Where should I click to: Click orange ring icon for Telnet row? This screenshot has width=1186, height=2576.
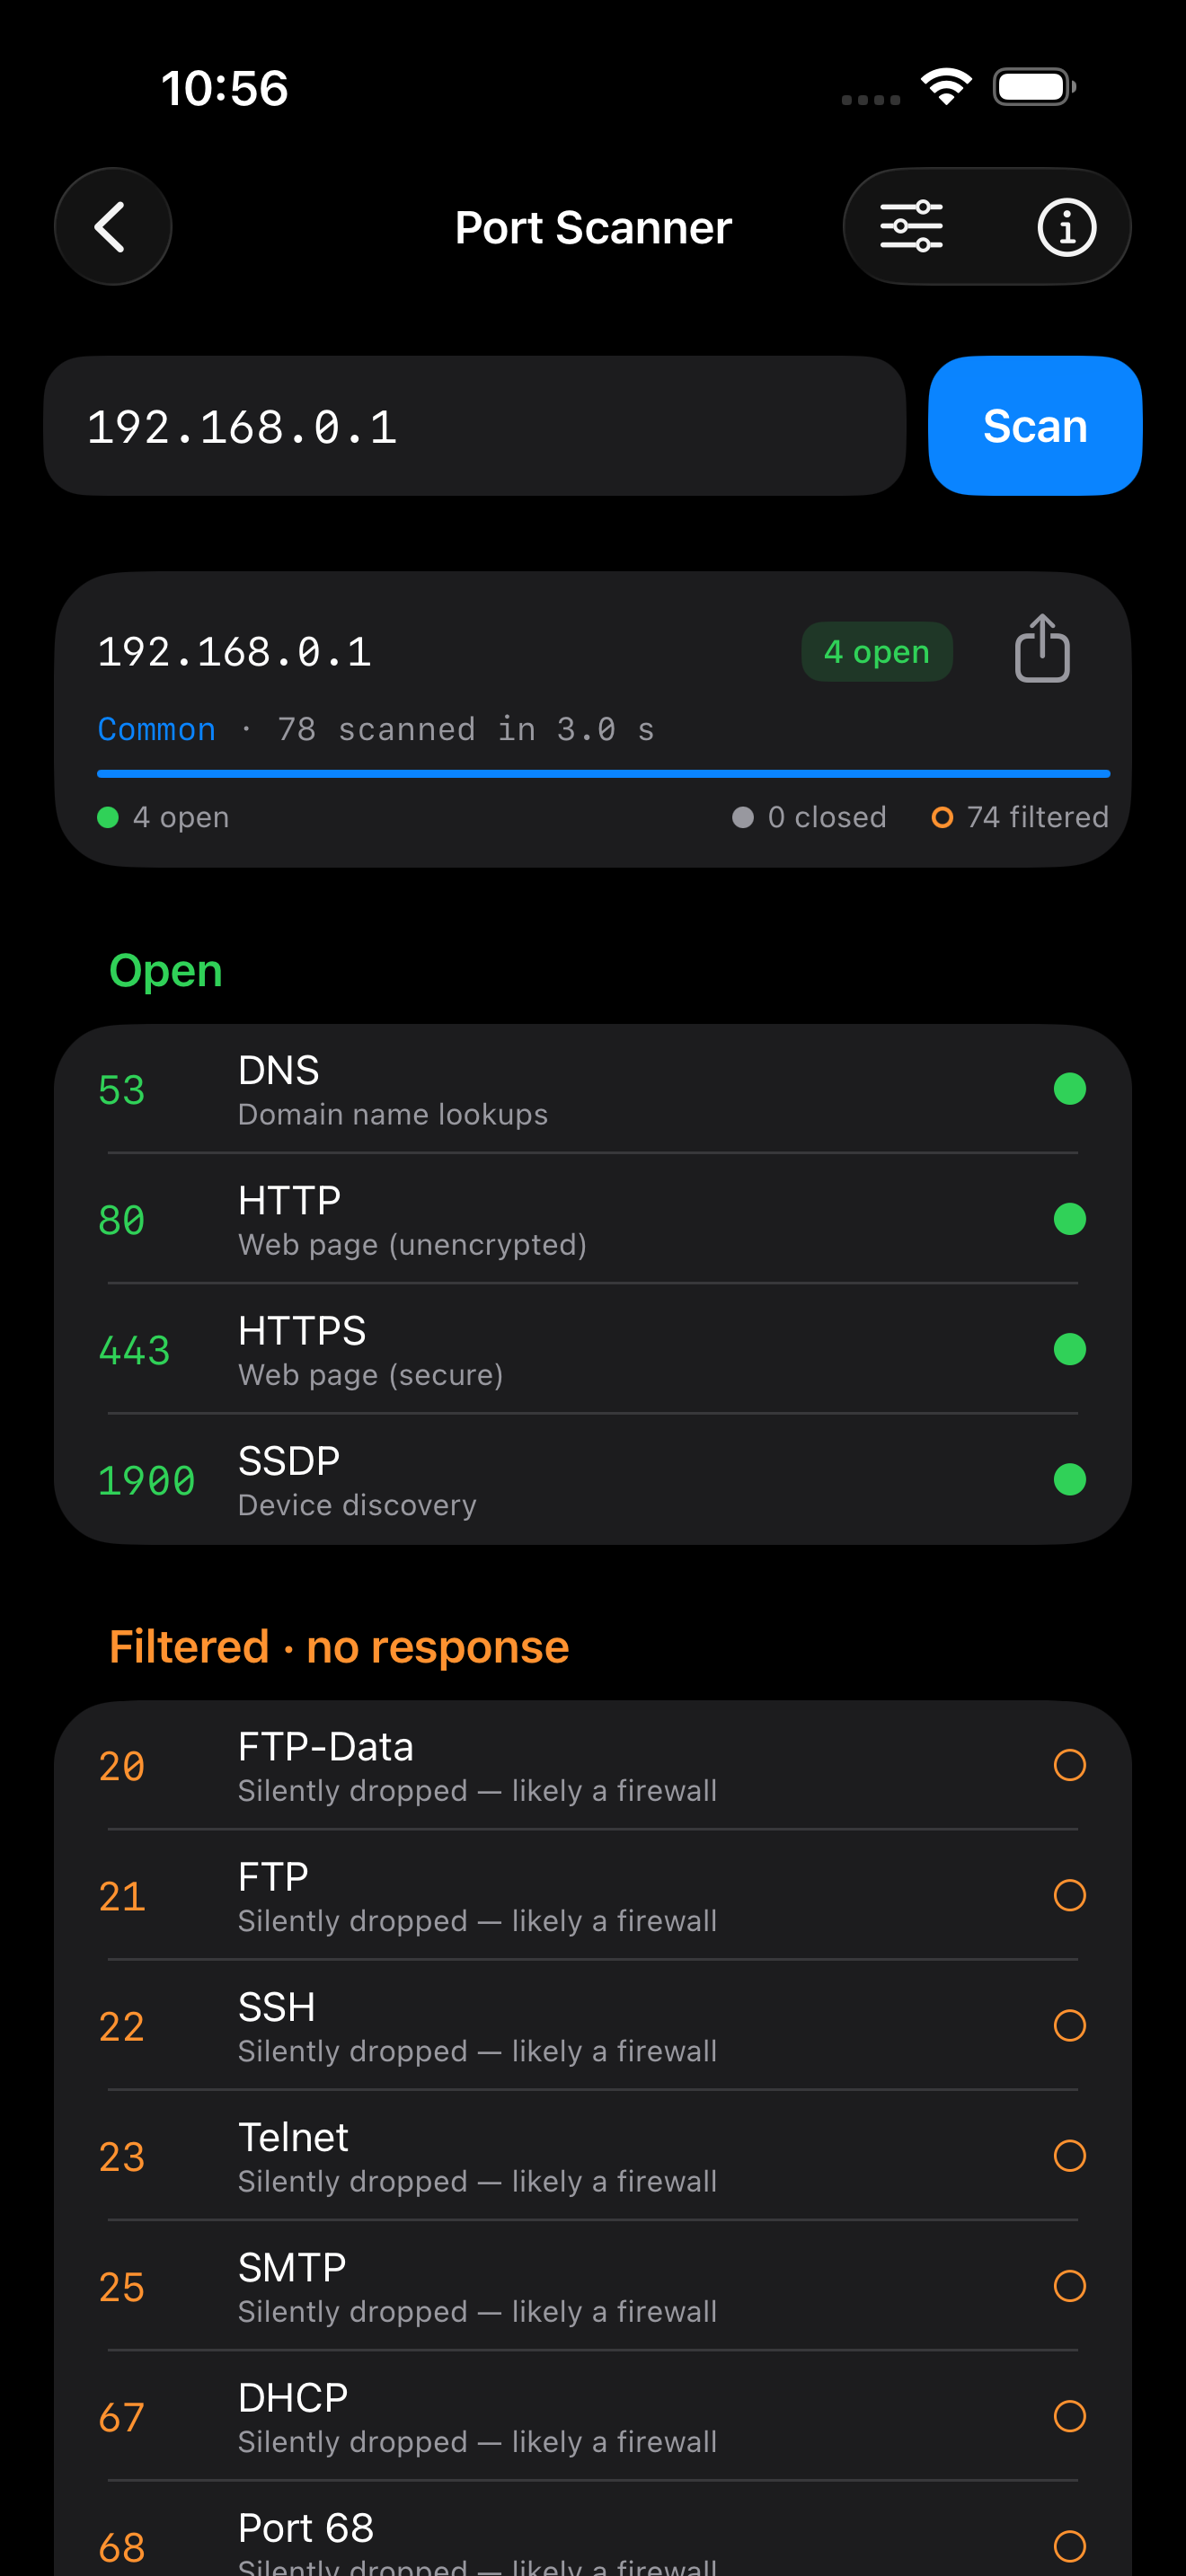(1069, 2155)
